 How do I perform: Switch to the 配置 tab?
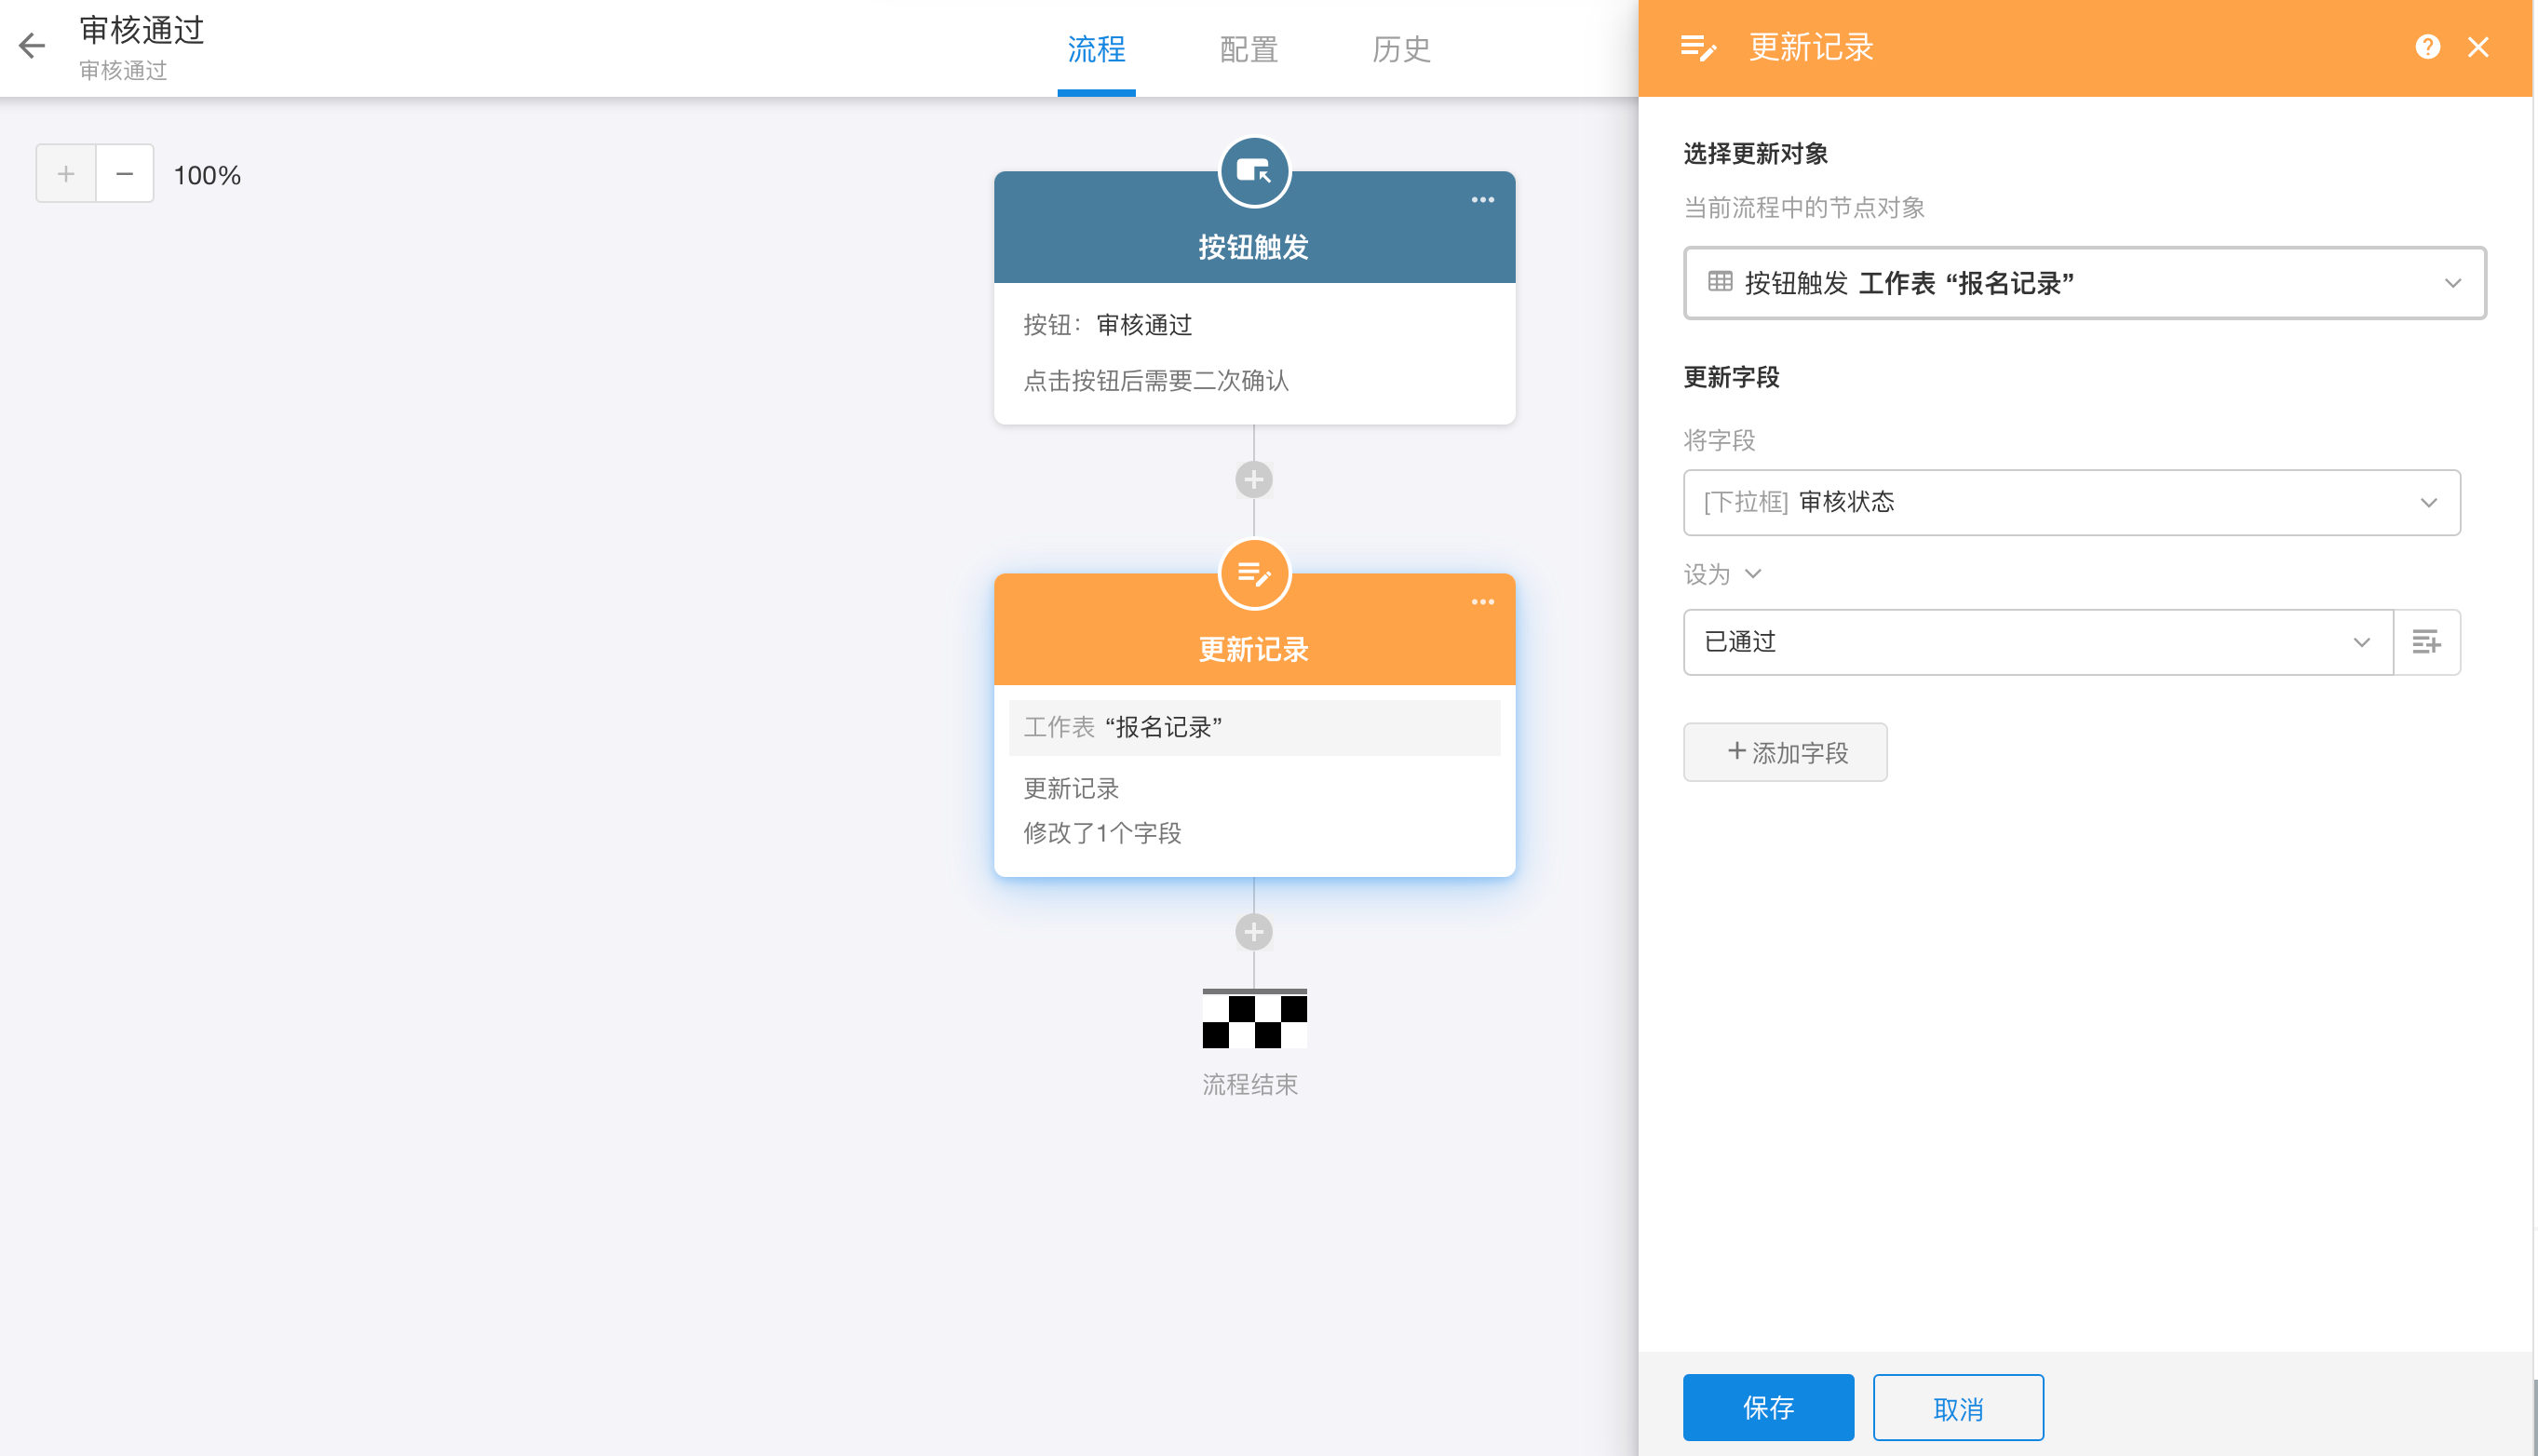click(1248, 49)
